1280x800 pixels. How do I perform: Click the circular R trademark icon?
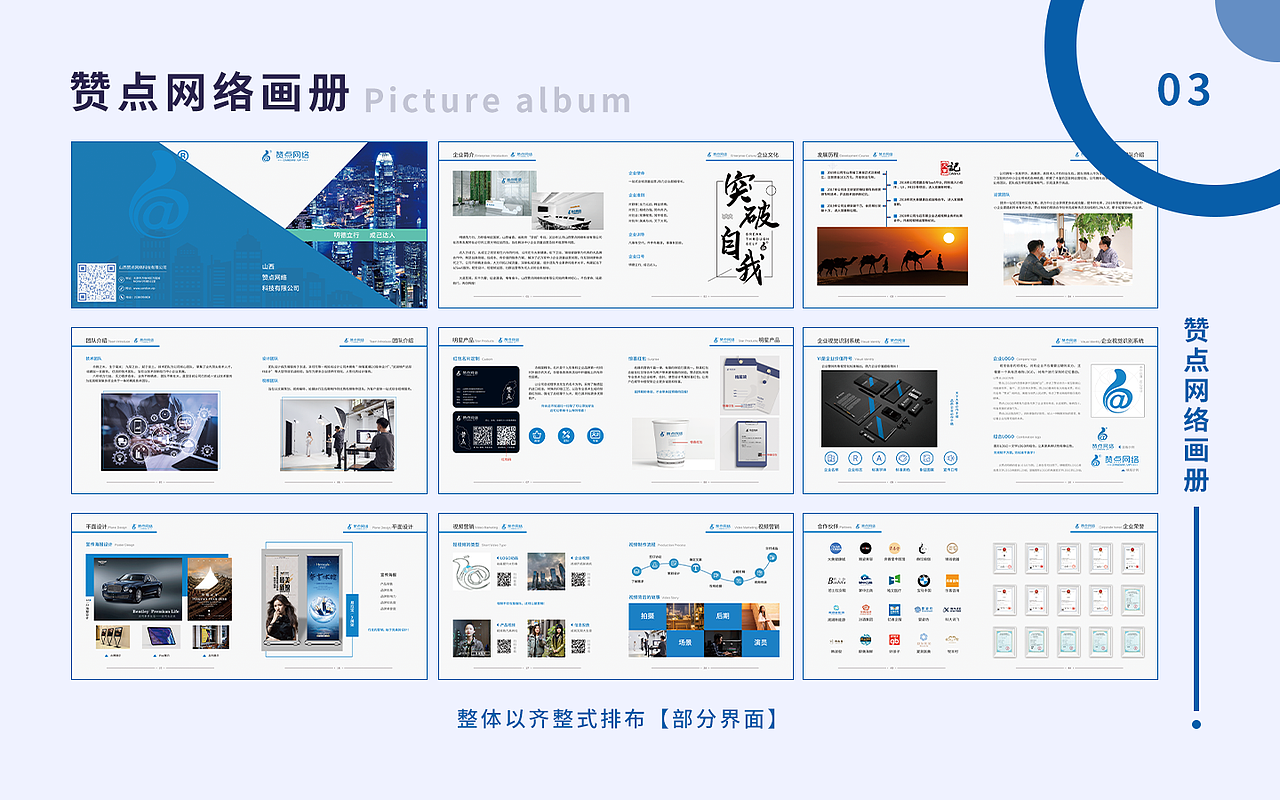[x=856, y=458]
